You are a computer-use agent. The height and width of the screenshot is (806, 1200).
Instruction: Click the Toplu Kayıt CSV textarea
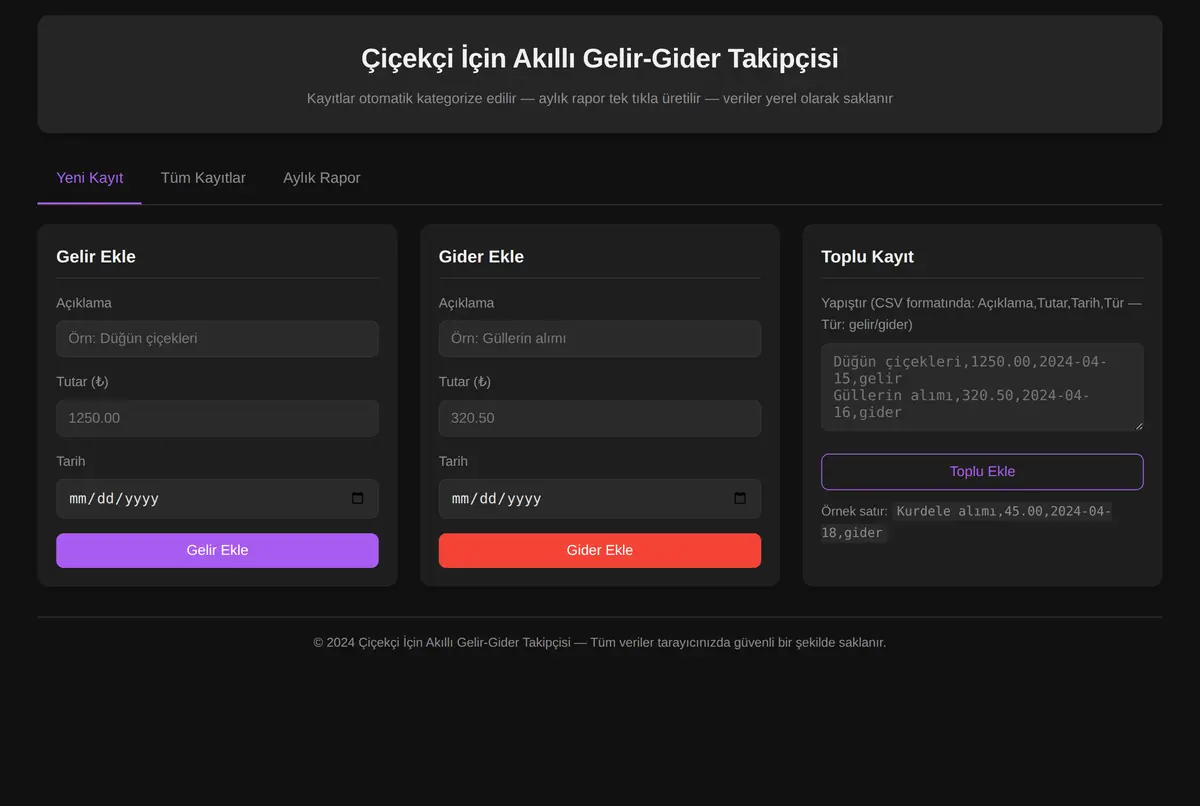[x=982, y=387]
